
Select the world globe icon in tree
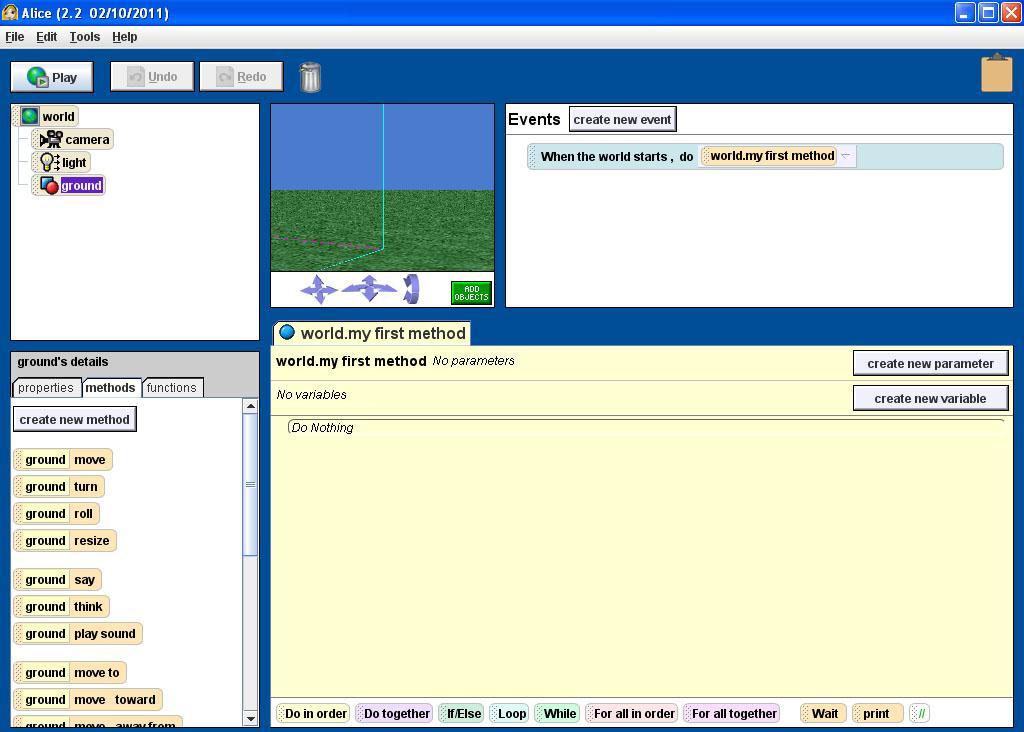coord(29,116)
